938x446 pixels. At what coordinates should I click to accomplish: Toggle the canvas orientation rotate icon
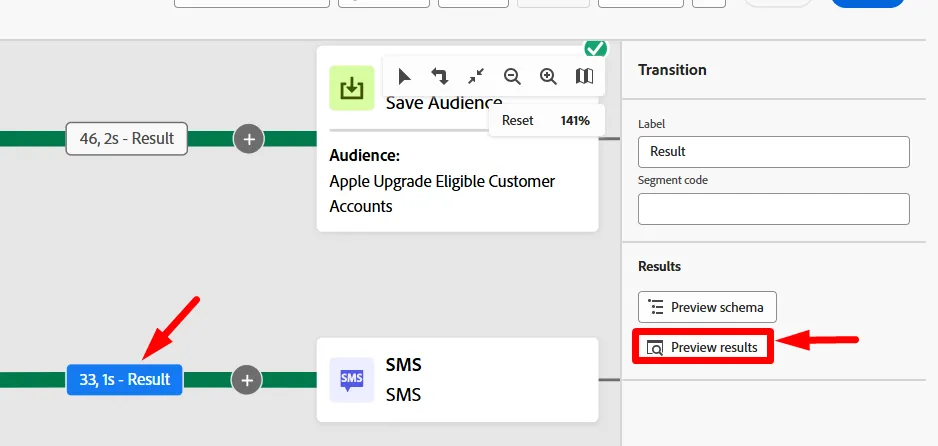pos(440,77)
